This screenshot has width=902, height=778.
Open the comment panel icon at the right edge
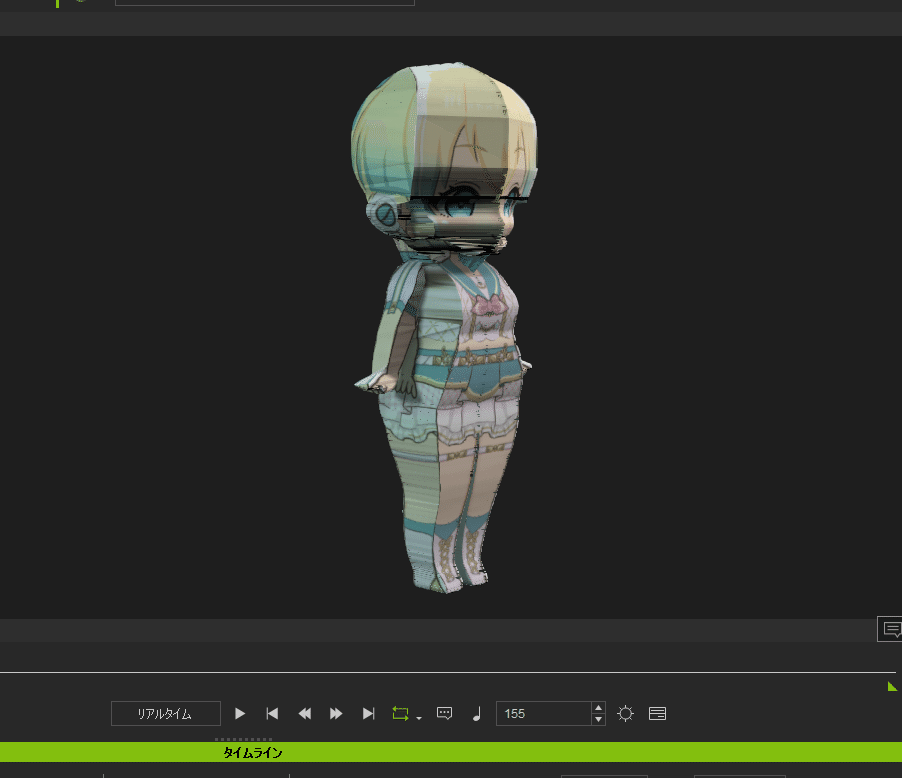(891, 628)
